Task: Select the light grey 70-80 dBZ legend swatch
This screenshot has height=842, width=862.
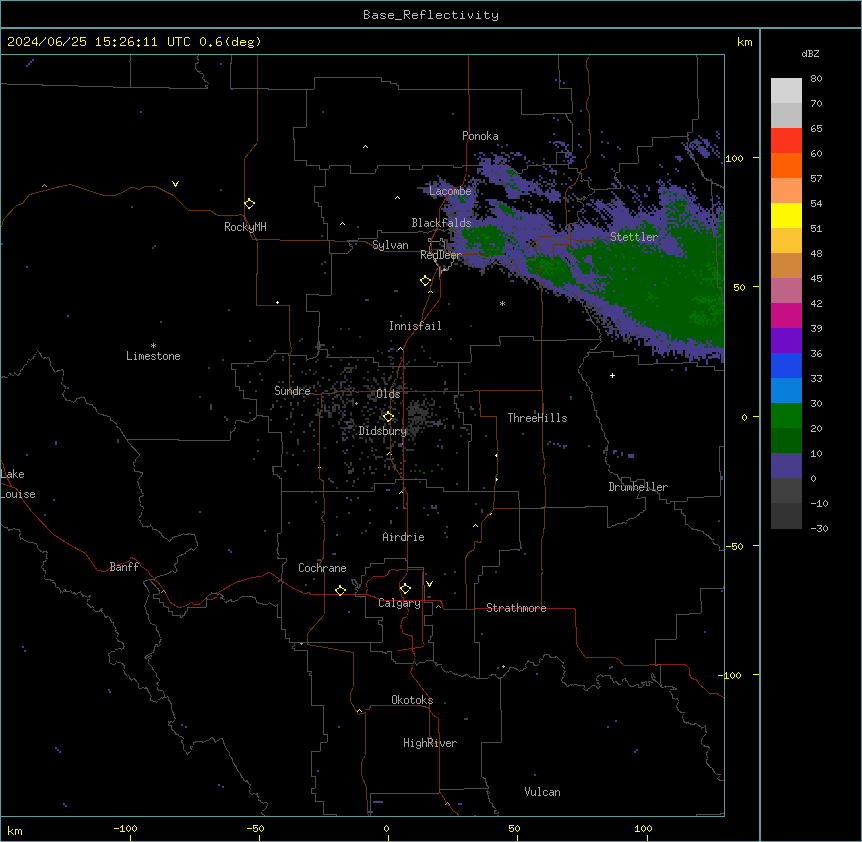Action: [786, 90]
